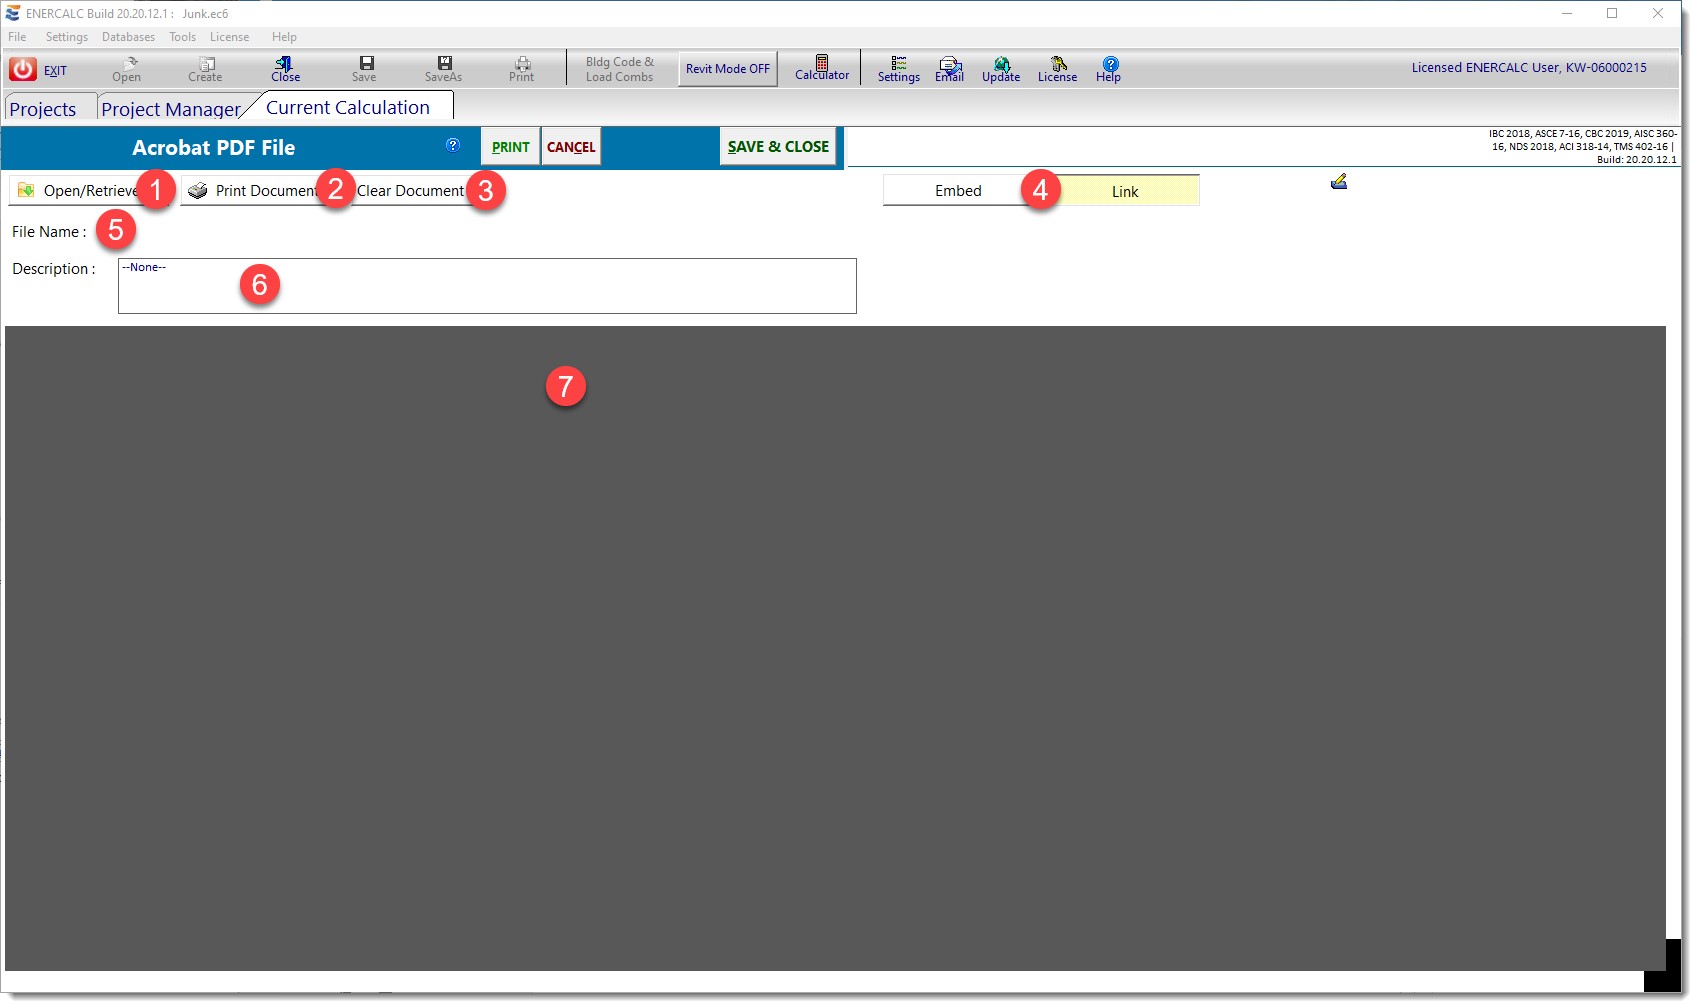Click the Help toolbar icon
Image resolution: width=1697 pixels, height=1008 pixels.
(1109, 68)
